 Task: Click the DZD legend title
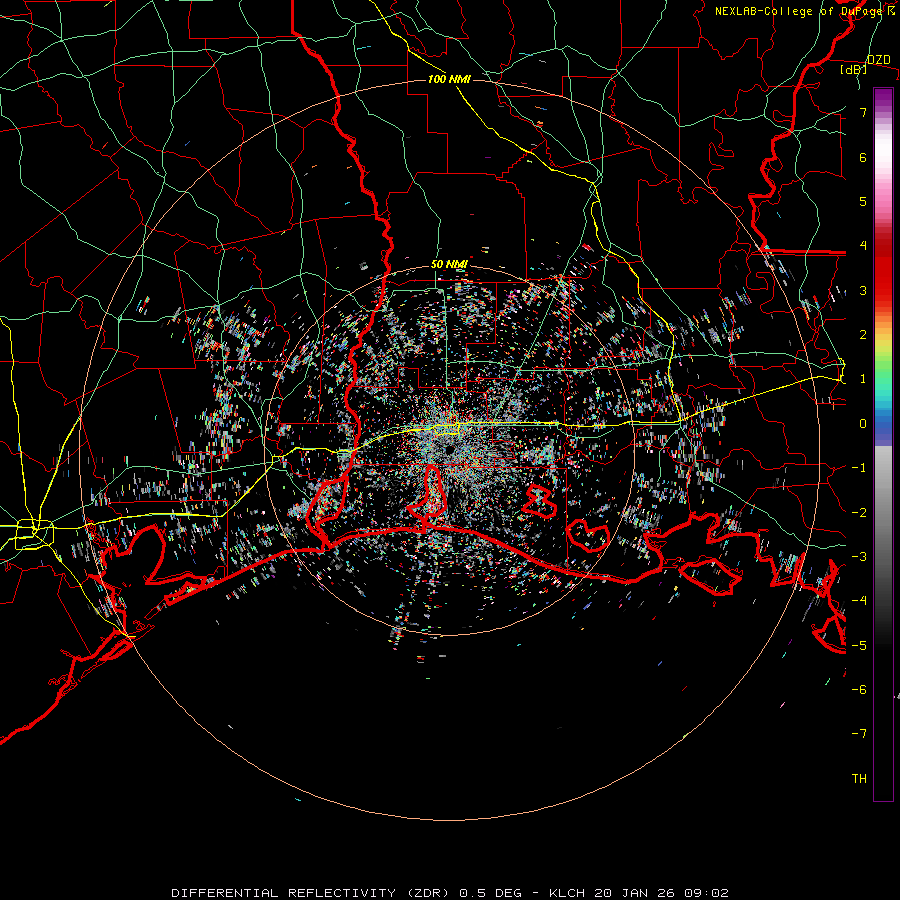(x=878, y=60)
